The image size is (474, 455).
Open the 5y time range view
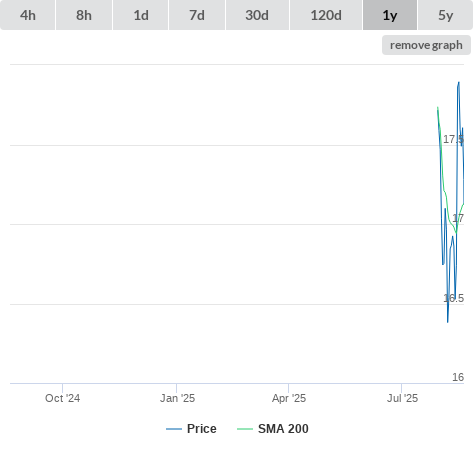[x=445, y=15]
